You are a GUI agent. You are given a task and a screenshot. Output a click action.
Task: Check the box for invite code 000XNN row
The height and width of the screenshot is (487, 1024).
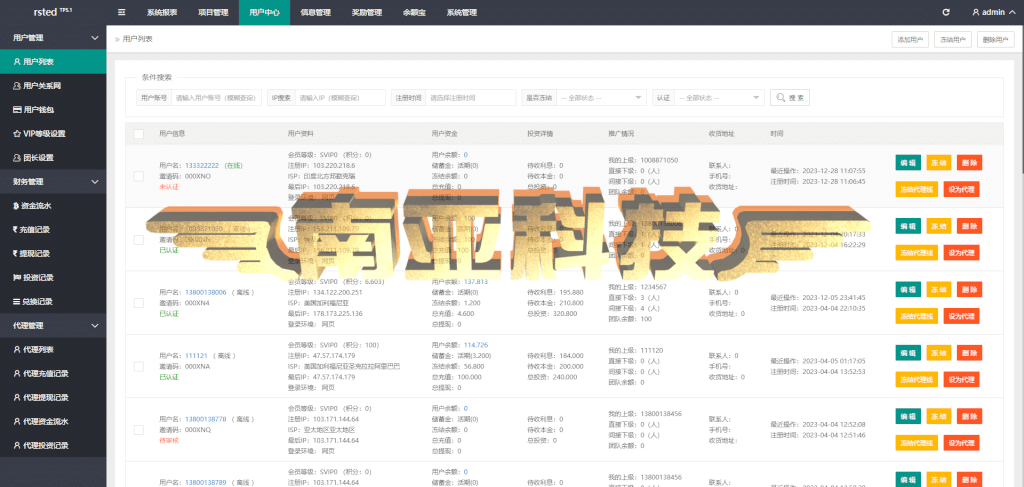[x=138, y=240]
